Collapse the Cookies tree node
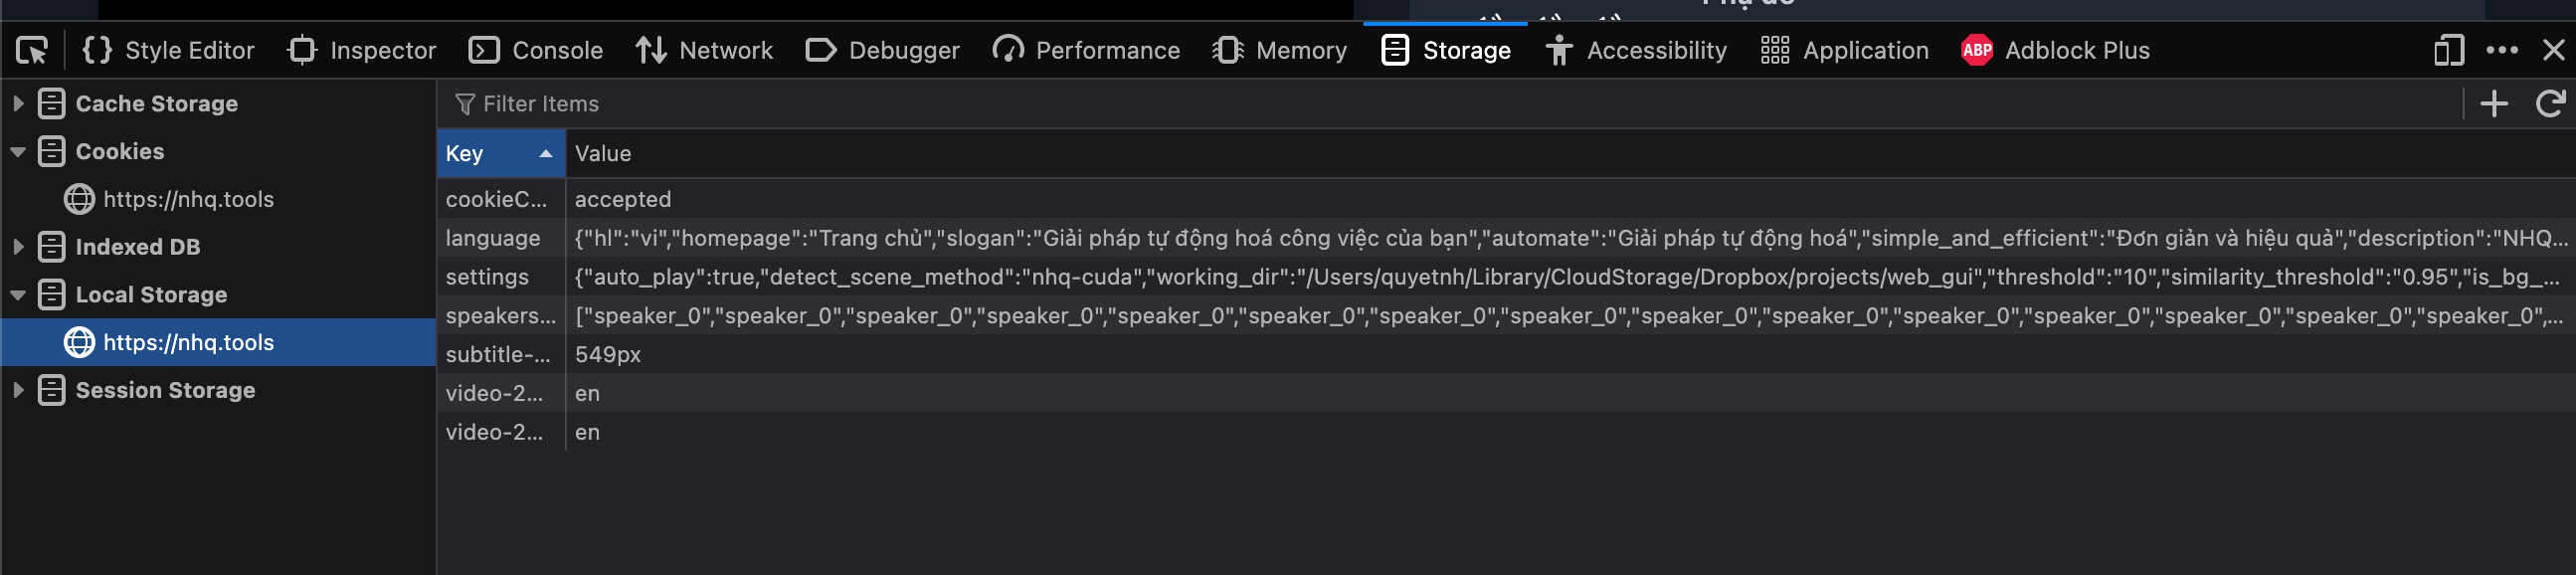2576x575 pixels. (x=18, y=152)
